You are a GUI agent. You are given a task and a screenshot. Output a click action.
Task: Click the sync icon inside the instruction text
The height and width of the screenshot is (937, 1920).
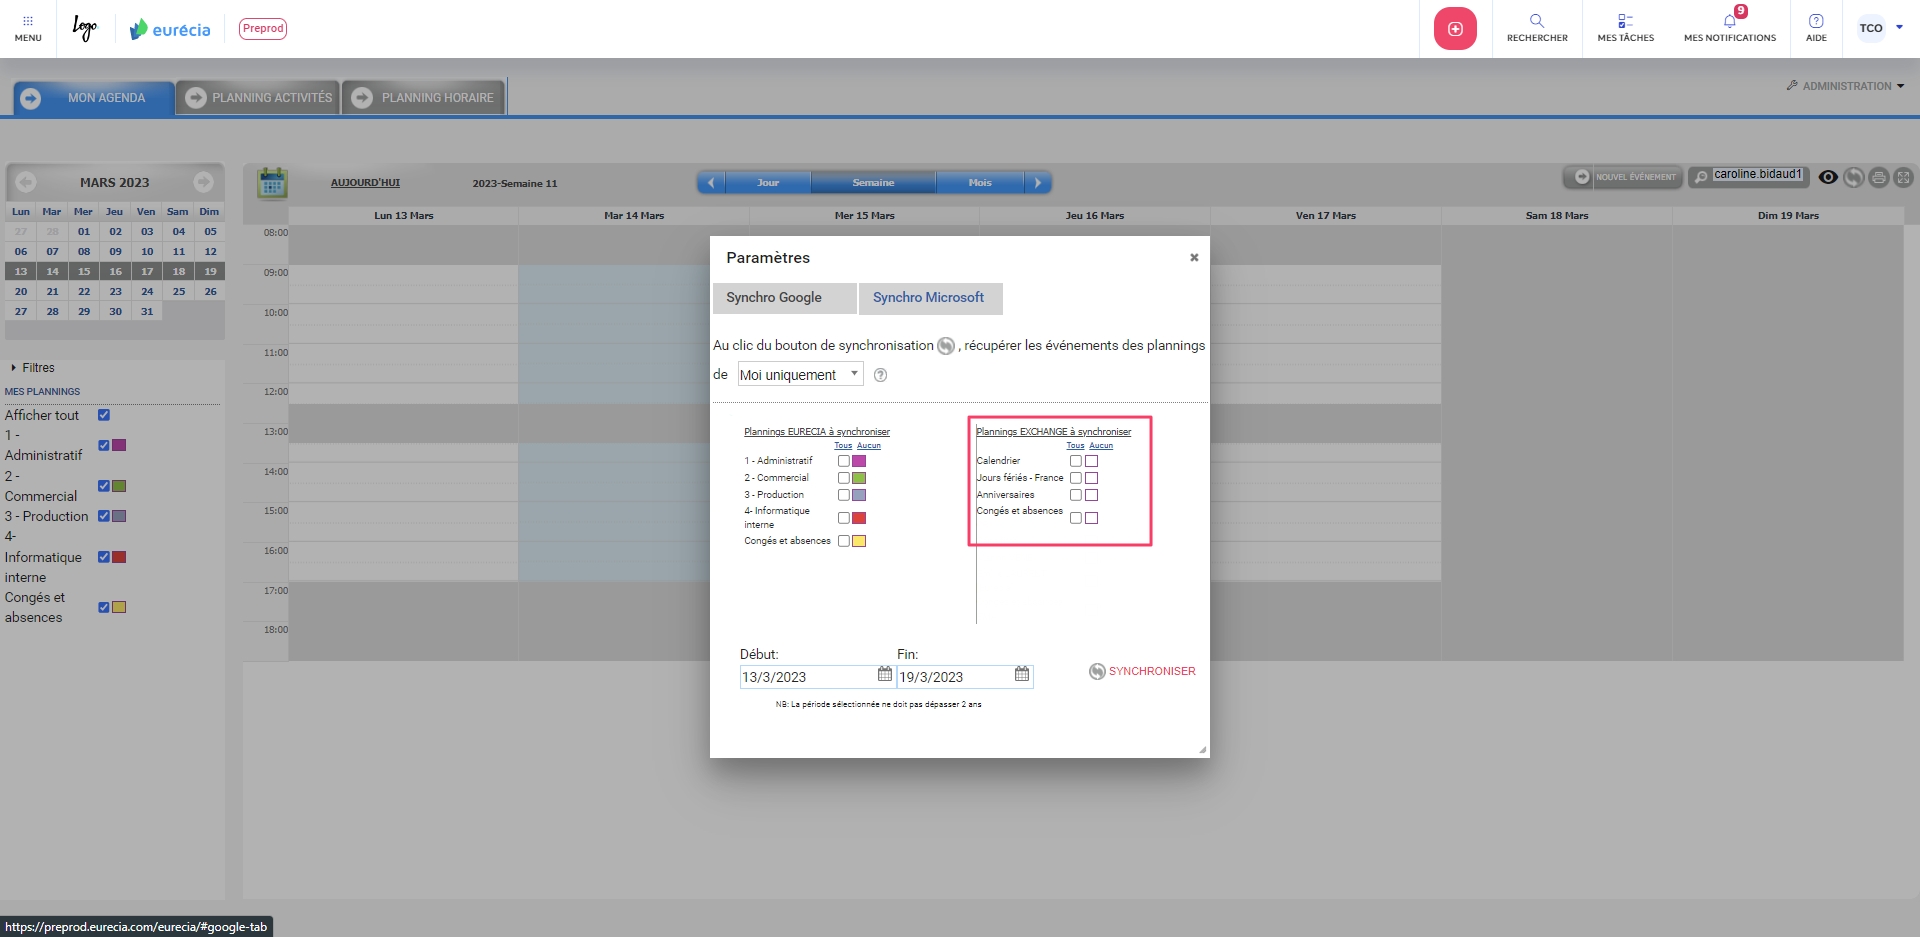click(946, 346)
